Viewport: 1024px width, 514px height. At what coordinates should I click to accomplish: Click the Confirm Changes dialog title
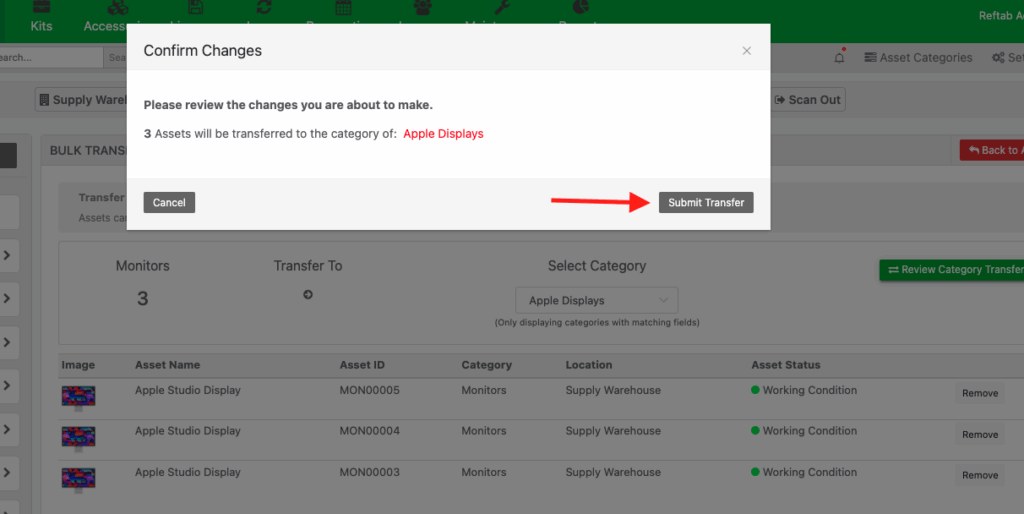click(x=202, y=51)
